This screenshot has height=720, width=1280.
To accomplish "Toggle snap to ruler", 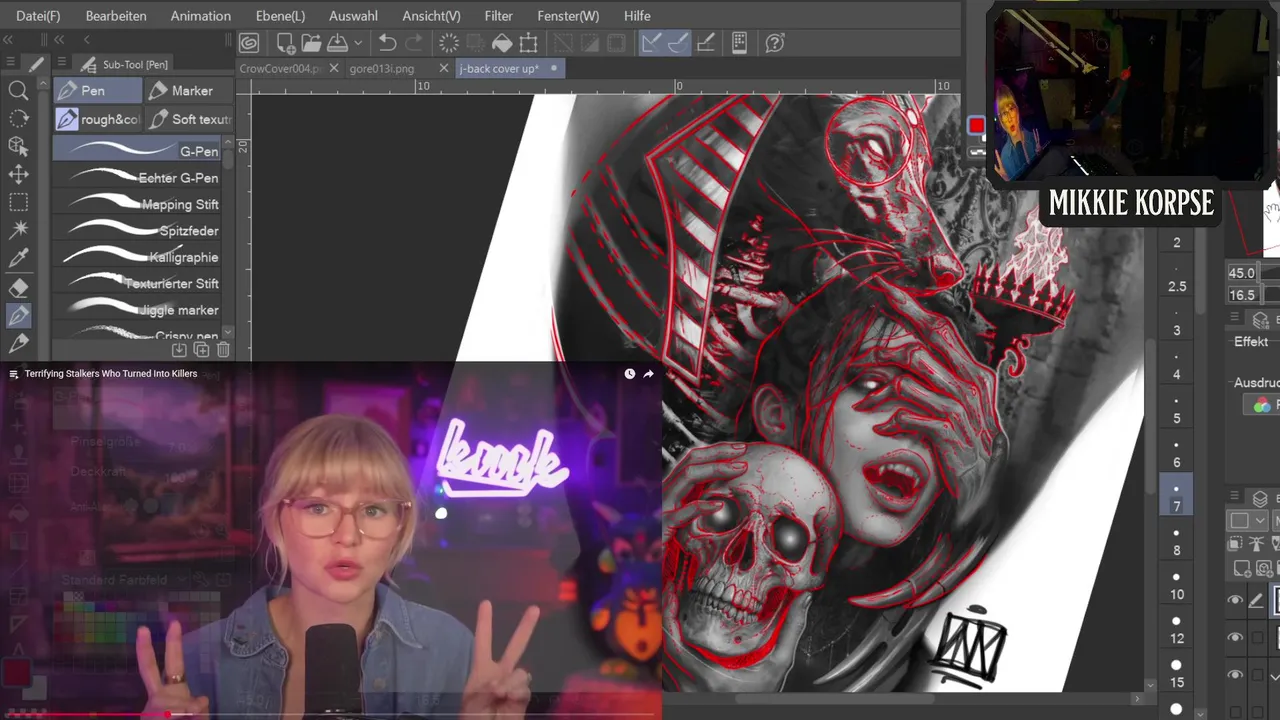I will [x=651, y=43].
